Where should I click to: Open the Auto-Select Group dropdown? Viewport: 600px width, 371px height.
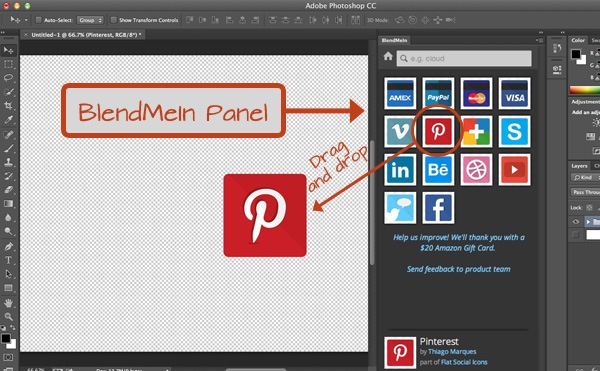tap(90, 20)
